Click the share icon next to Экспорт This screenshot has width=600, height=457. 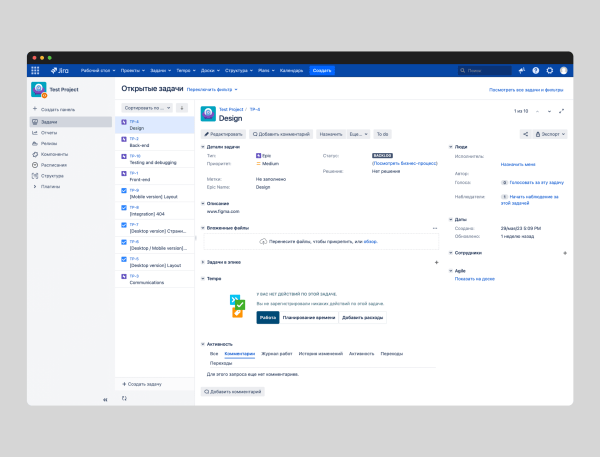526,133
